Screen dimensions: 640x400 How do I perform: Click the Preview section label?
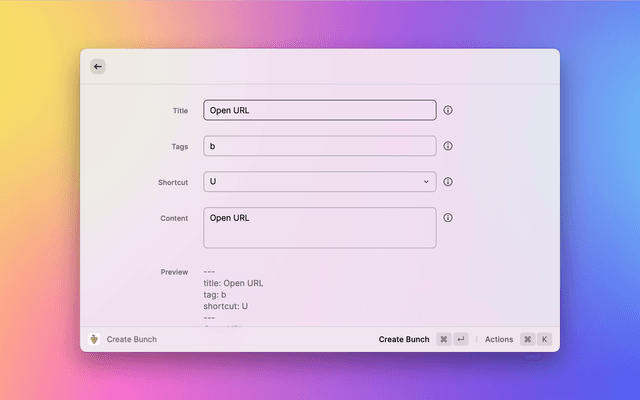point(174,272)
